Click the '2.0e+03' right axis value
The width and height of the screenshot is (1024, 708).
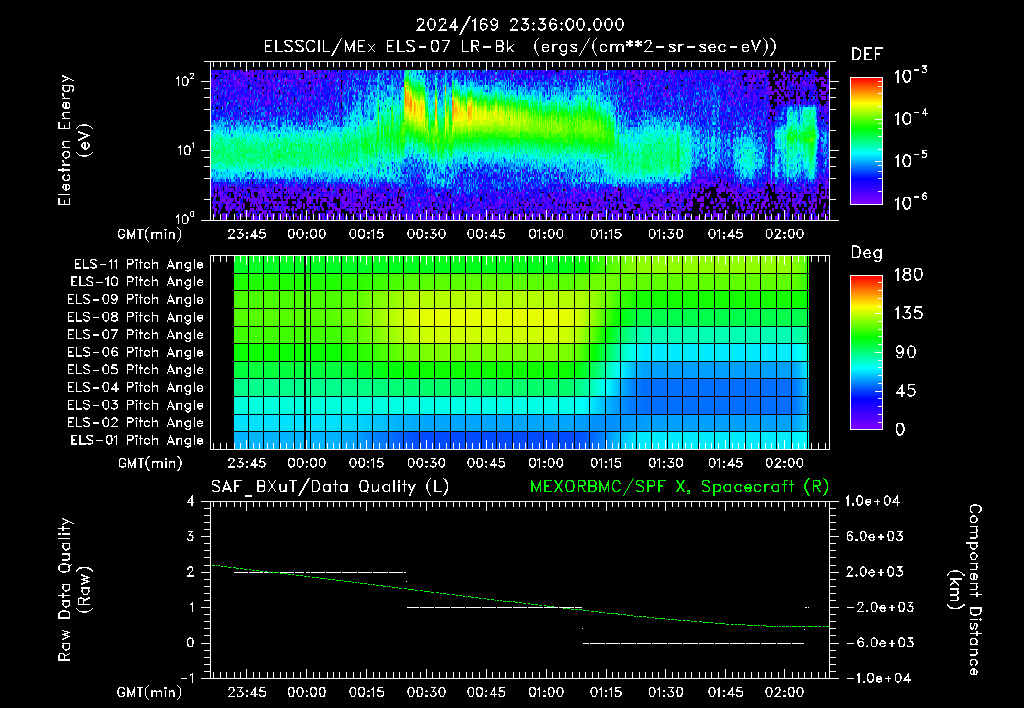tap(874, 571)
